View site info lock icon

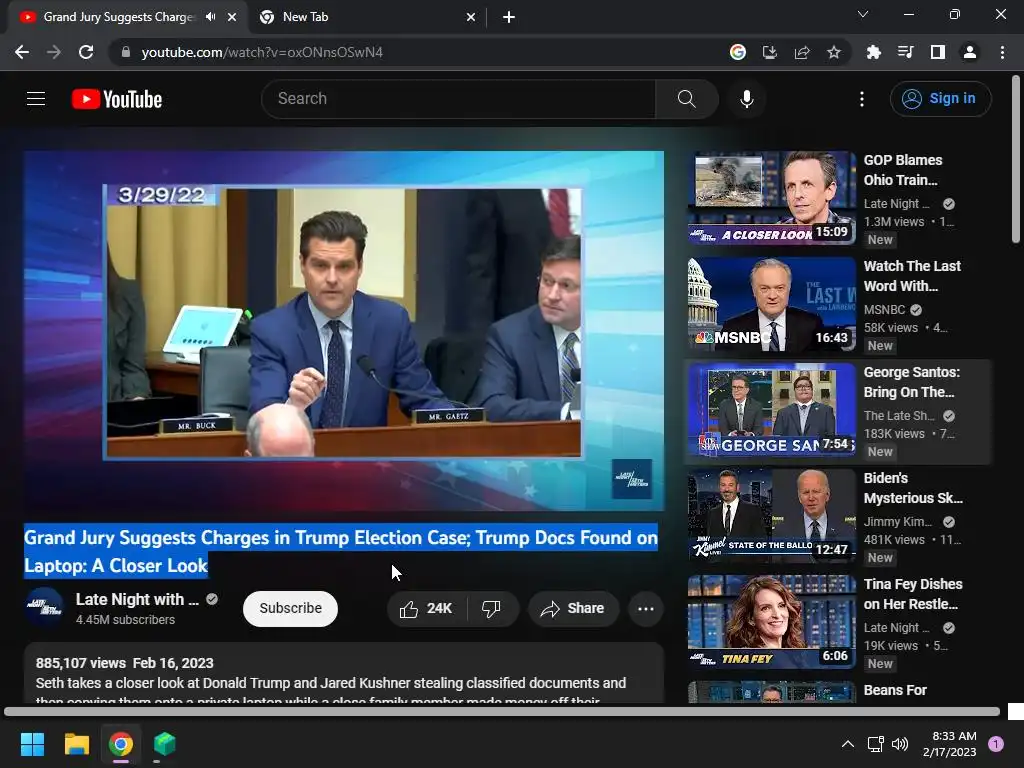125,52
